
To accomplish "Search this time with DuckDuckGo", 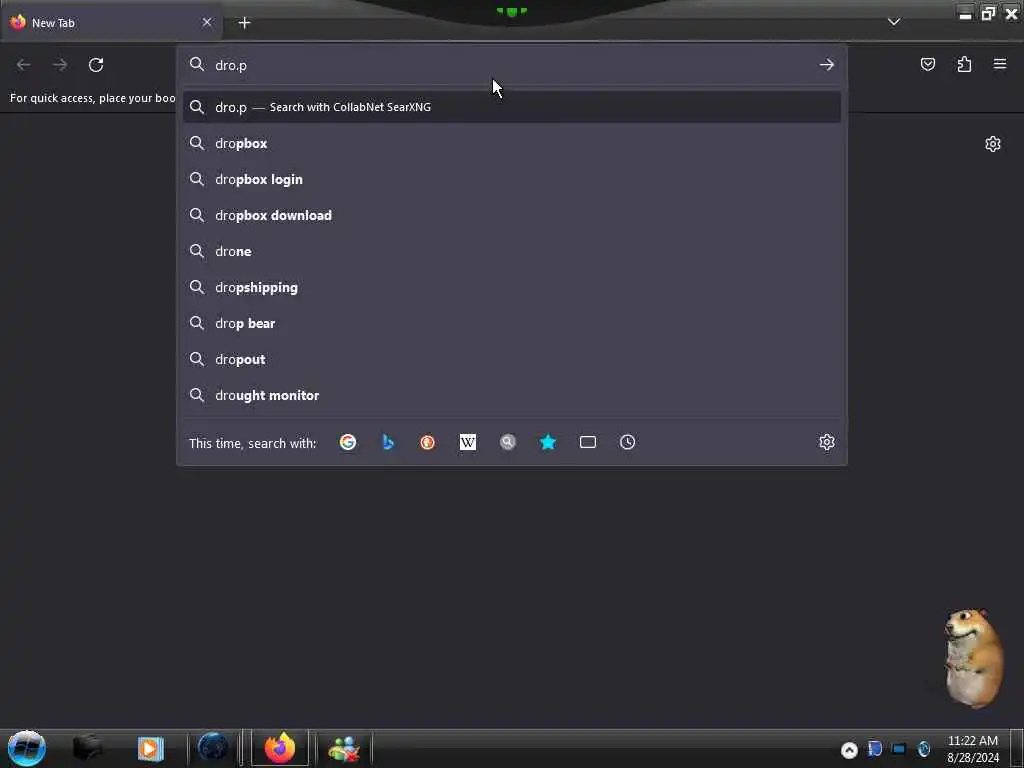I will 428,442.
